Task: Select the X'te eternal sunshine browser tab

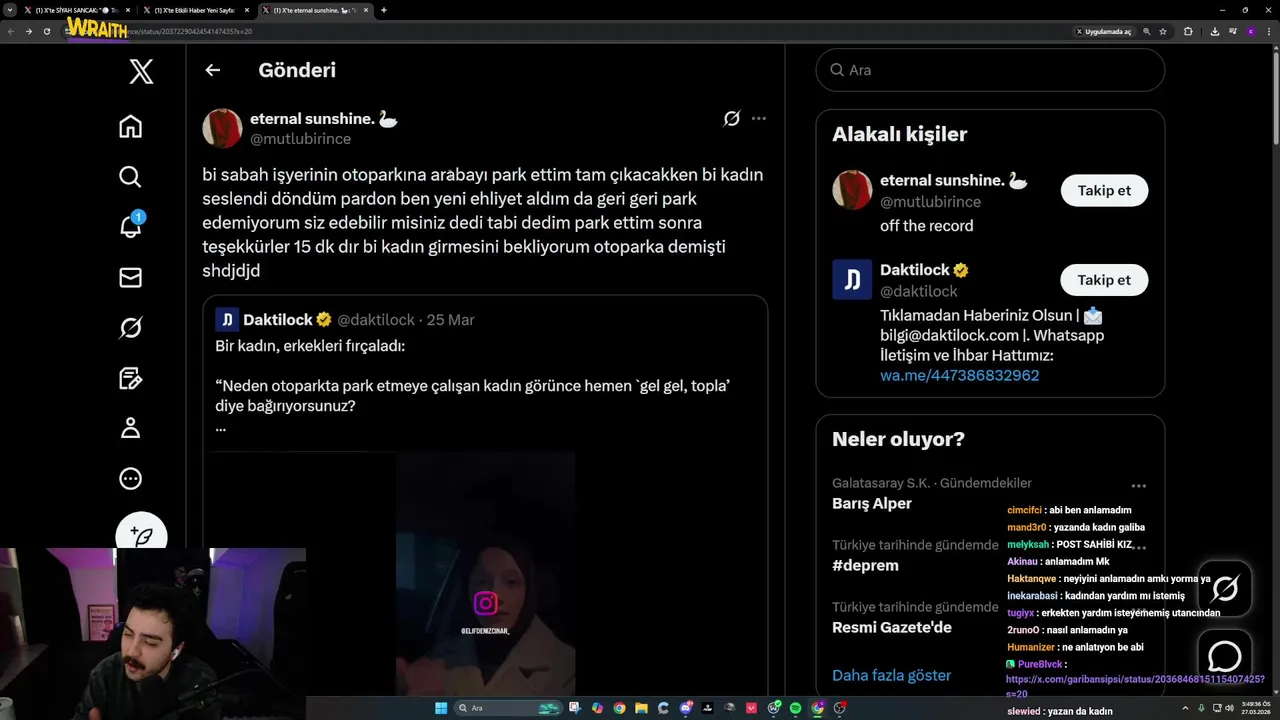Action: pos(316,10)
